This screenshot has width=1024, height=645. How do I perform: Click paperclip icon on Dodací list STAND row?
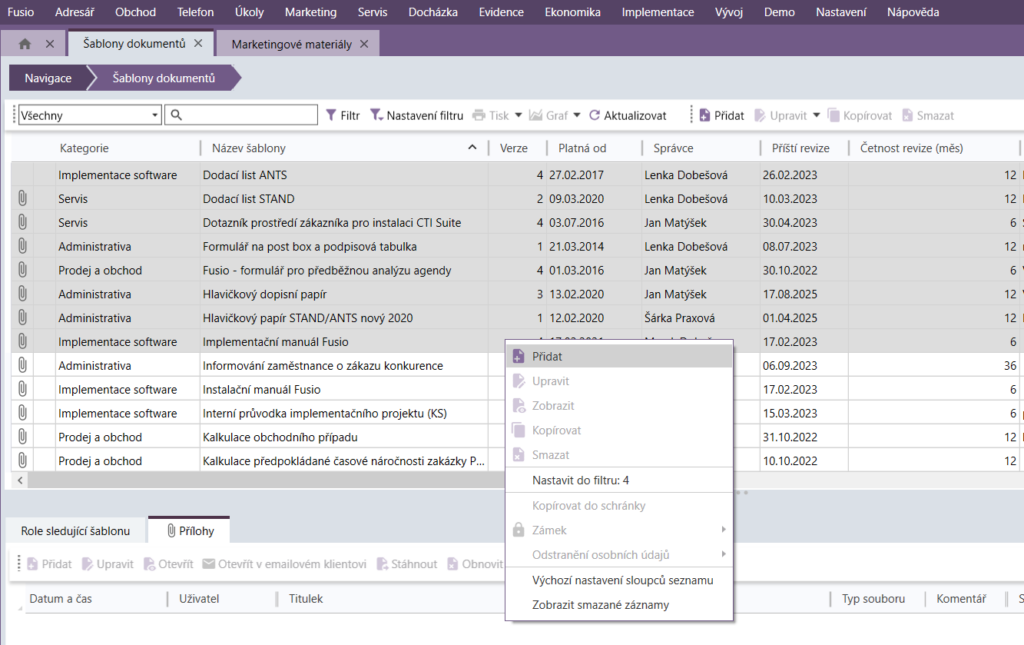tap(21, 199)
